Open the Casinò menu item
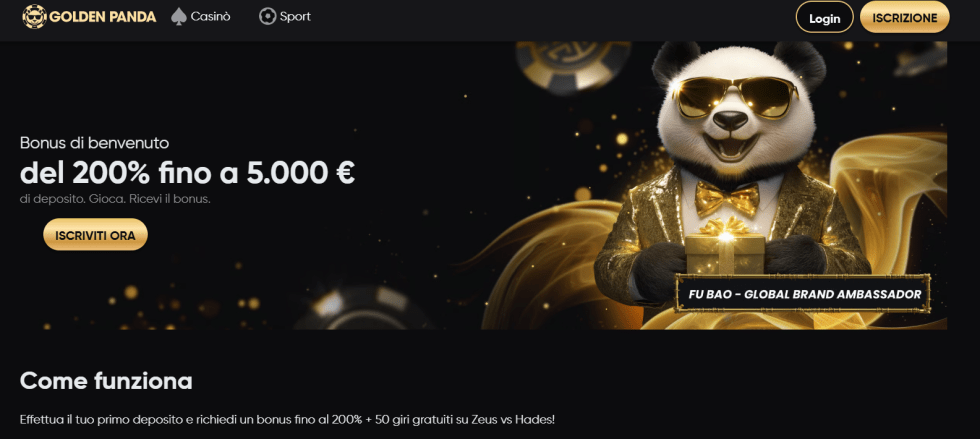Image resolution: width=980 pixels, height=439 pixels. (x=201, y=17)
